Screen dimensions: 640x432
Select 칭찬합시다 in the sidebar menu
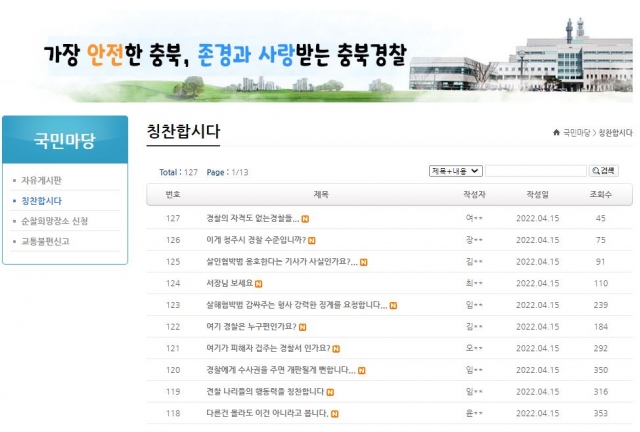[x=41, y=200]
